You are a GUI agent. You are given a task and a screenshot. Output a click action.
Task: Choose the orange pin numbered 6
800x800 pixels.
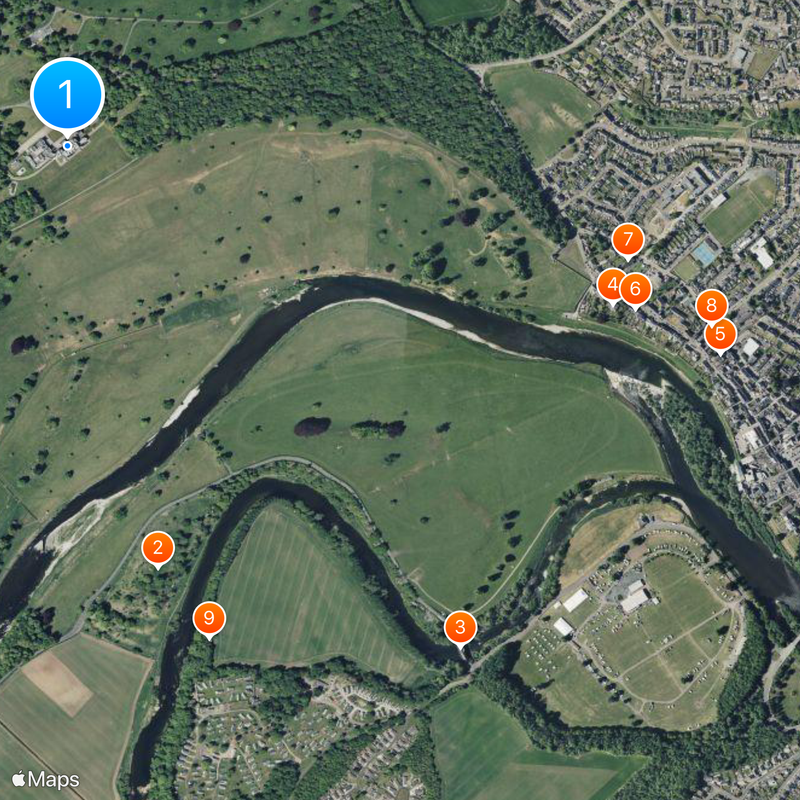pos(635,289)
